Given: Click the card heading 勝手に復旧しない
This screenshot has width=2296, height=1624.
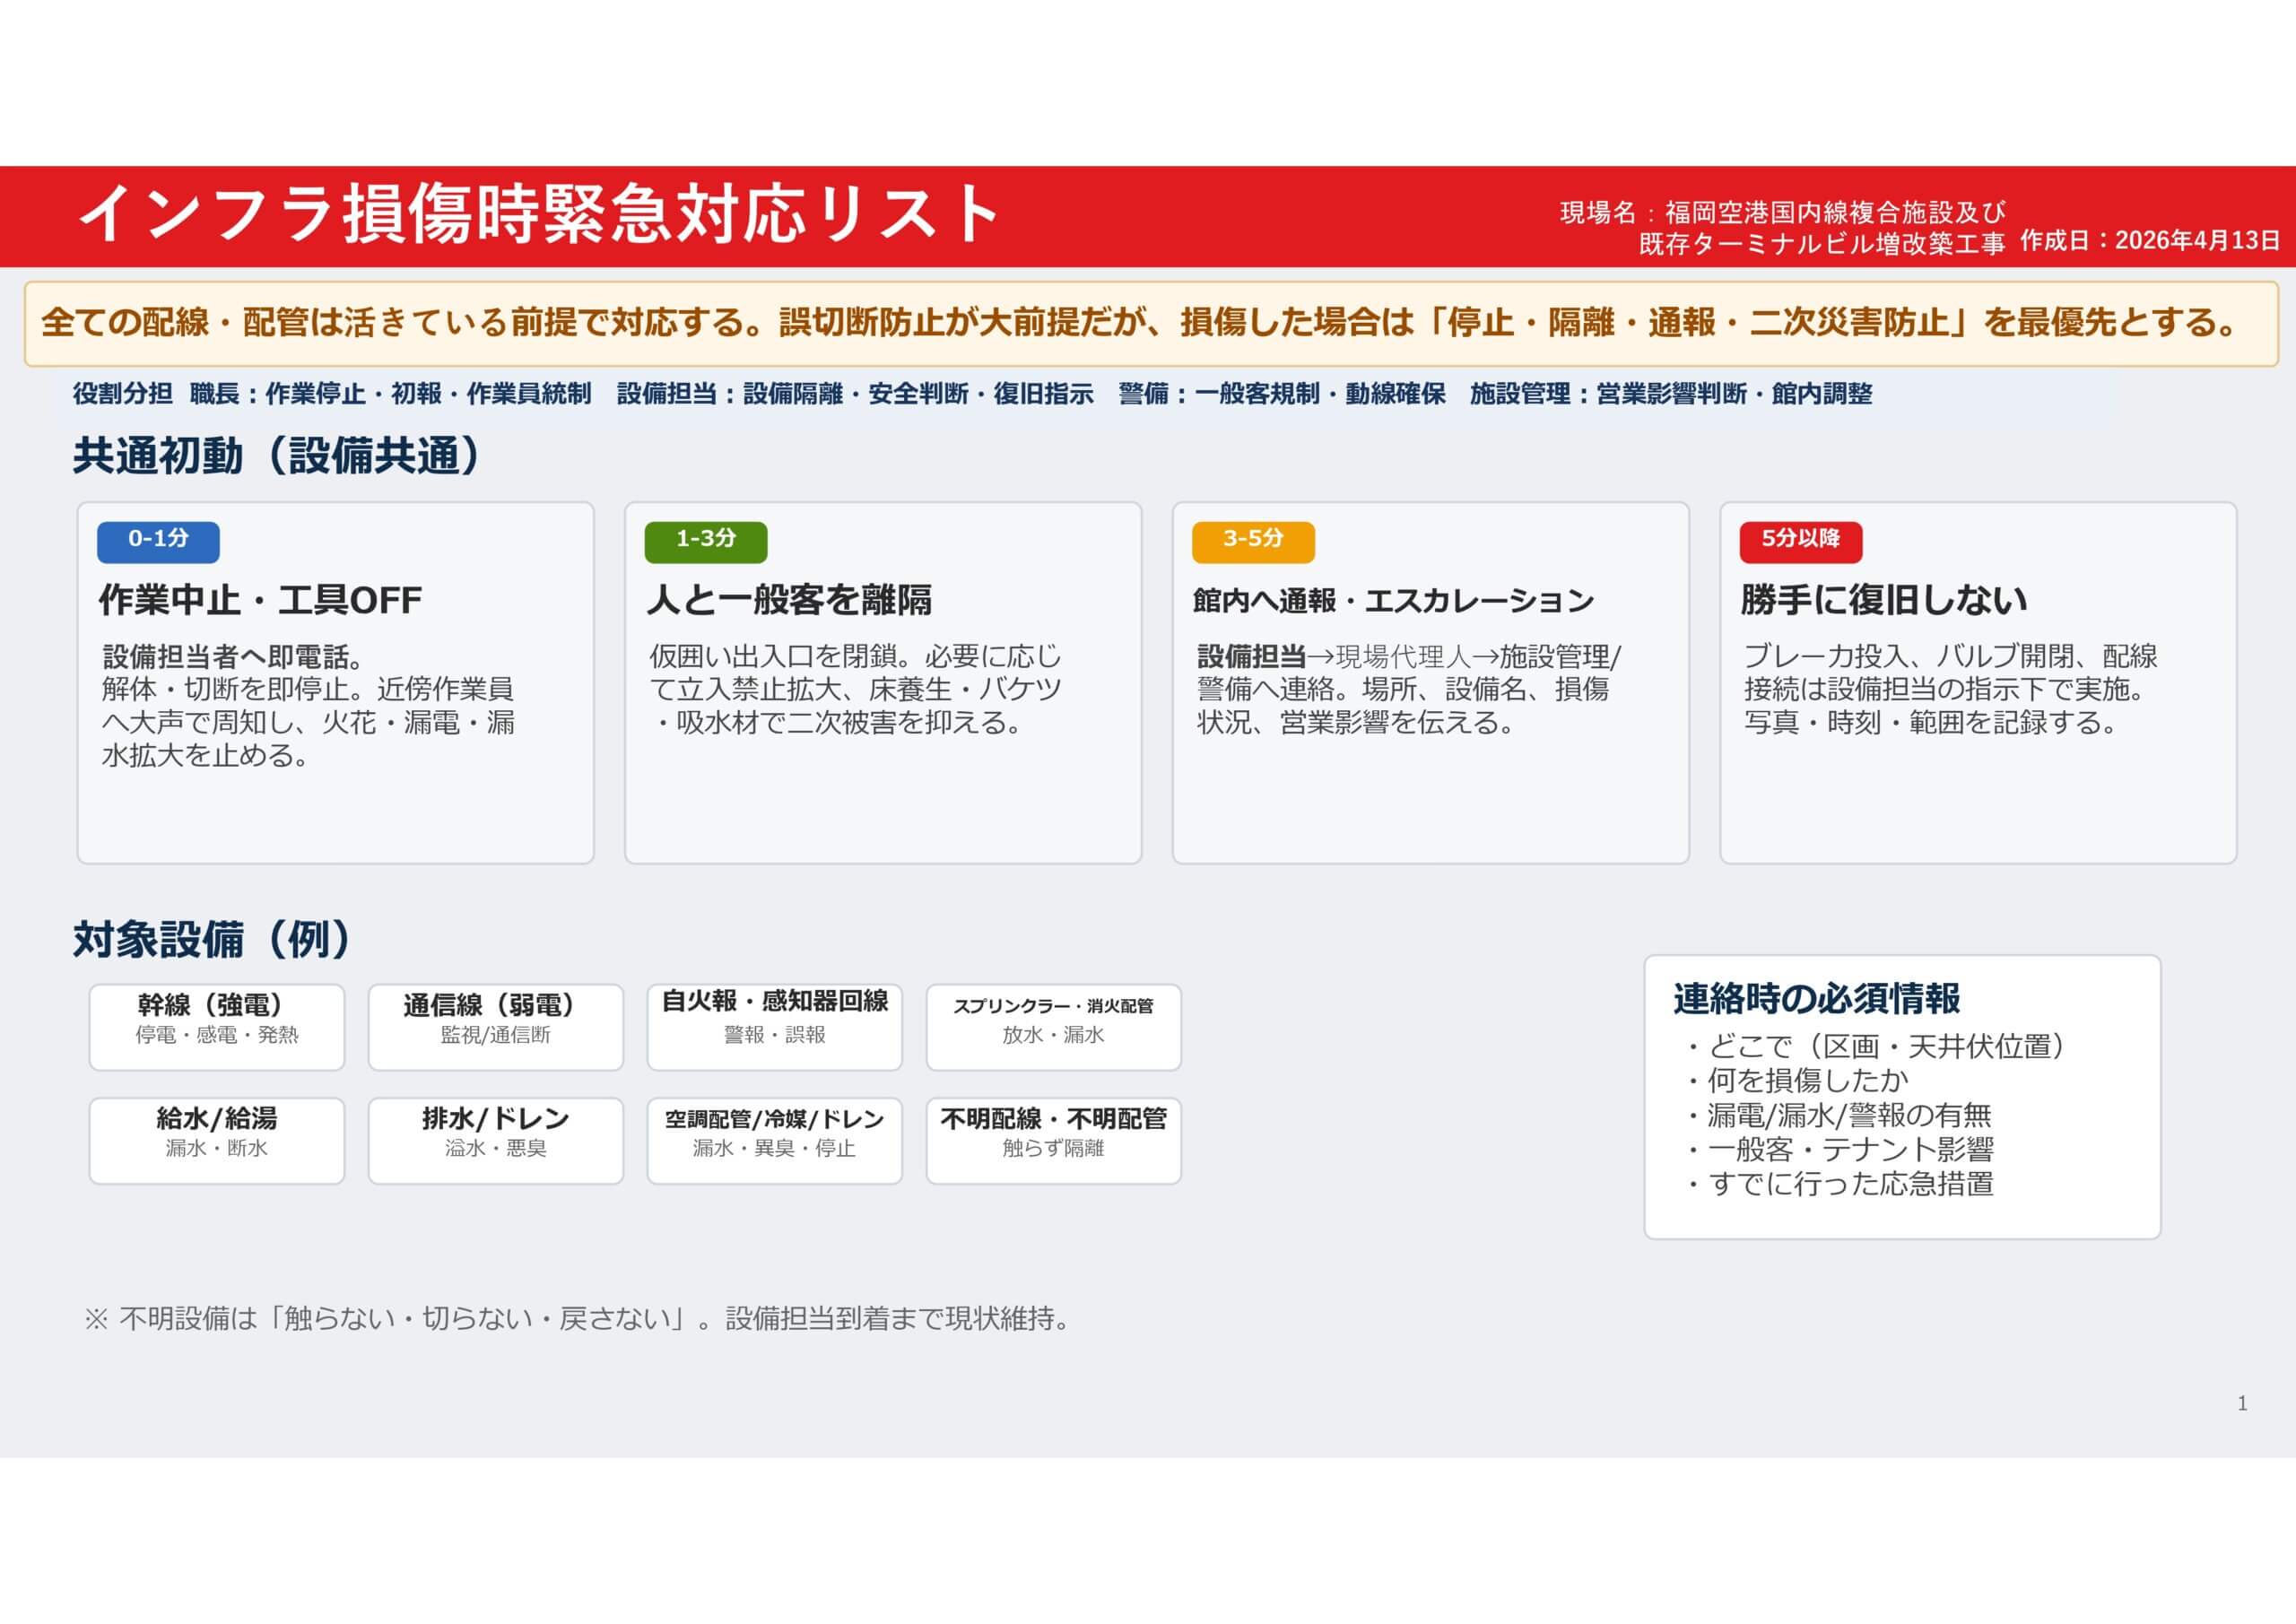Looking at the screenshot, I should (1884, 600).
